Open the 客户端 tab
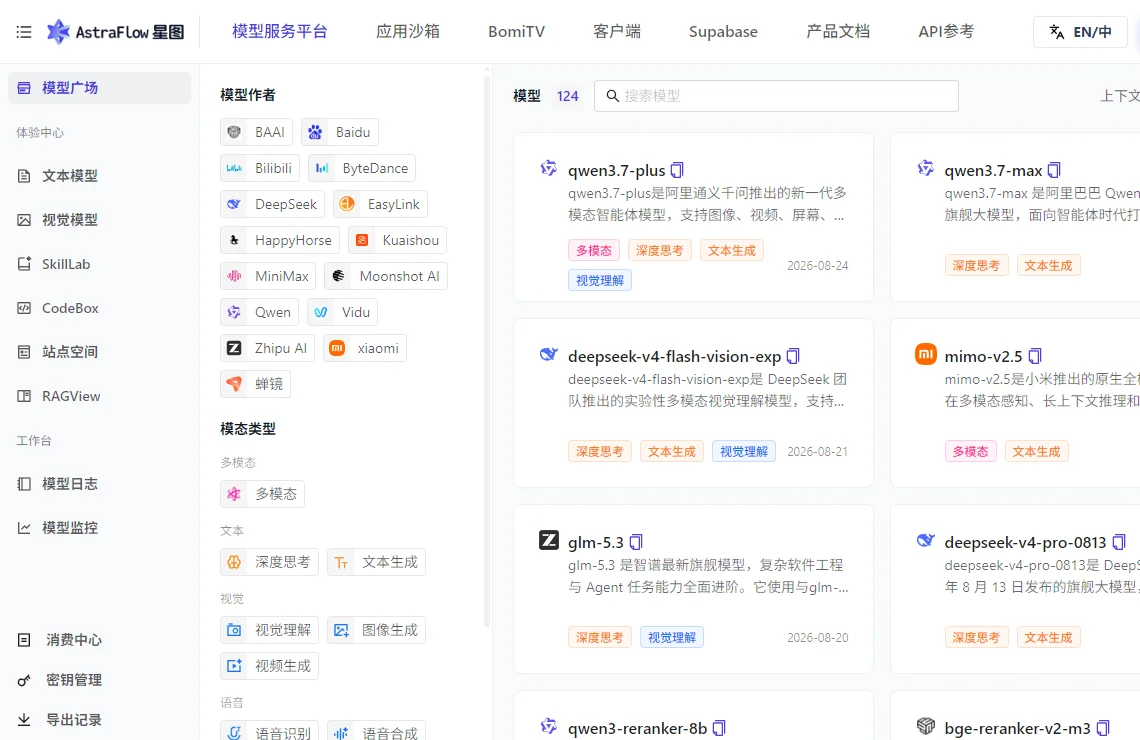The width and height of the screenshot is (1140, 740). pos(617,31)
